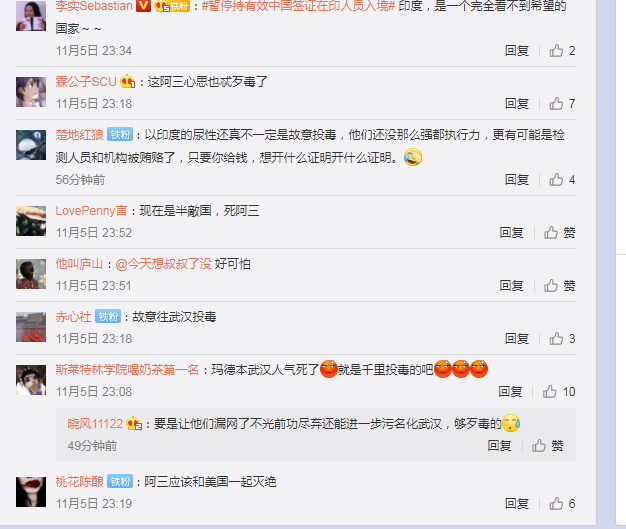The height and width of the screenshot is (529, 626).
Task: Reply to 晓风11122's nested comment
Action: click(499, 446)
